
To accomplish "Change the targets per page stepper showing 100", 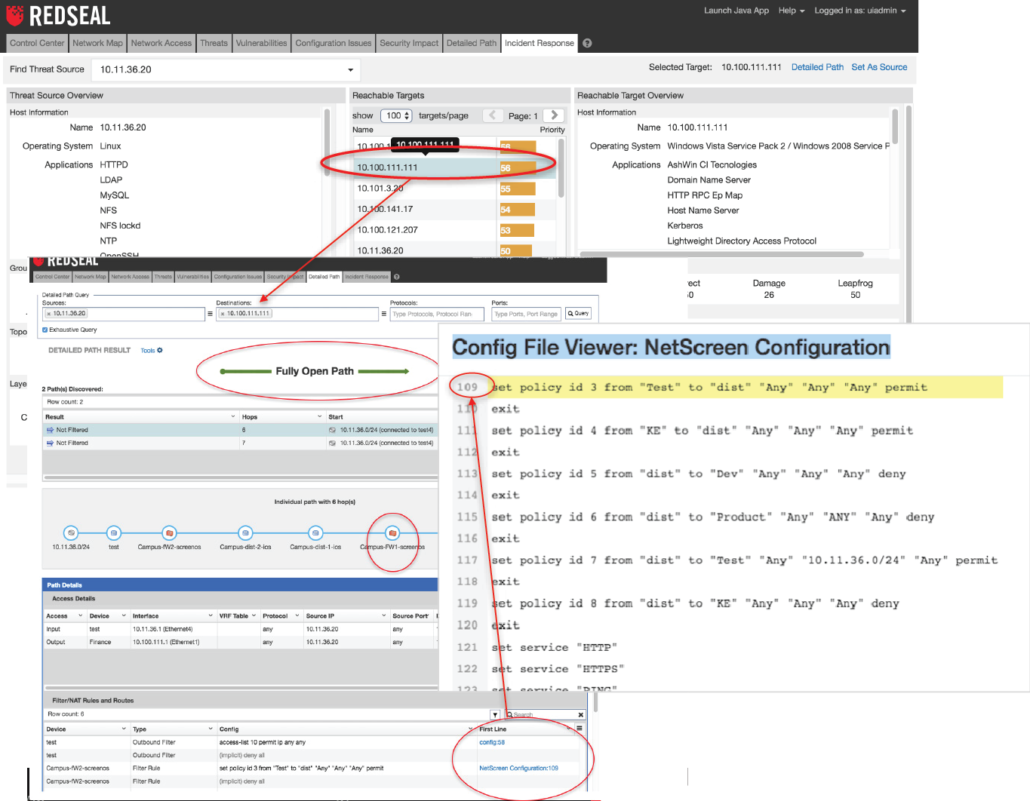I will (x=396, y=116).
